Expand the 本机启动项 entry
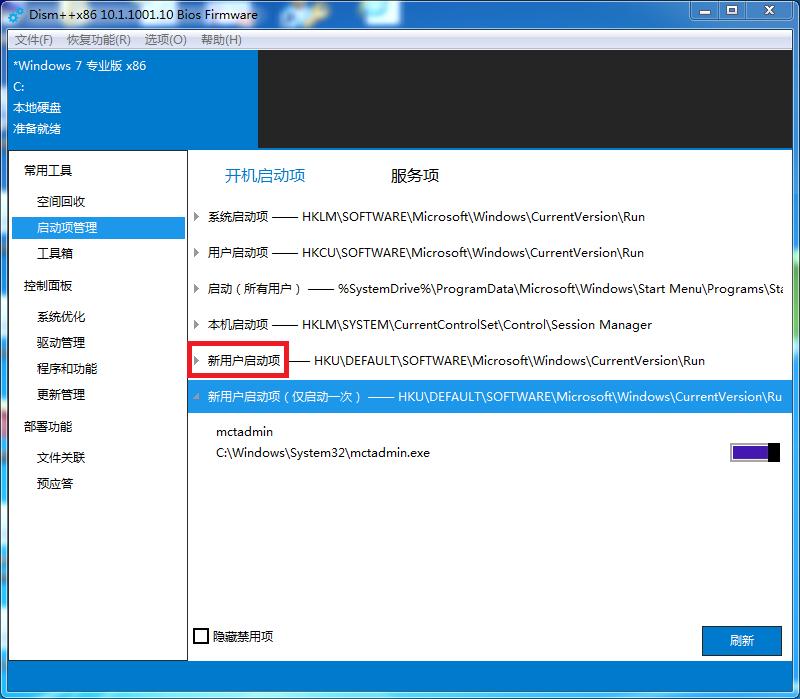Viewport: 800px width, 699px height. [198, 325]
